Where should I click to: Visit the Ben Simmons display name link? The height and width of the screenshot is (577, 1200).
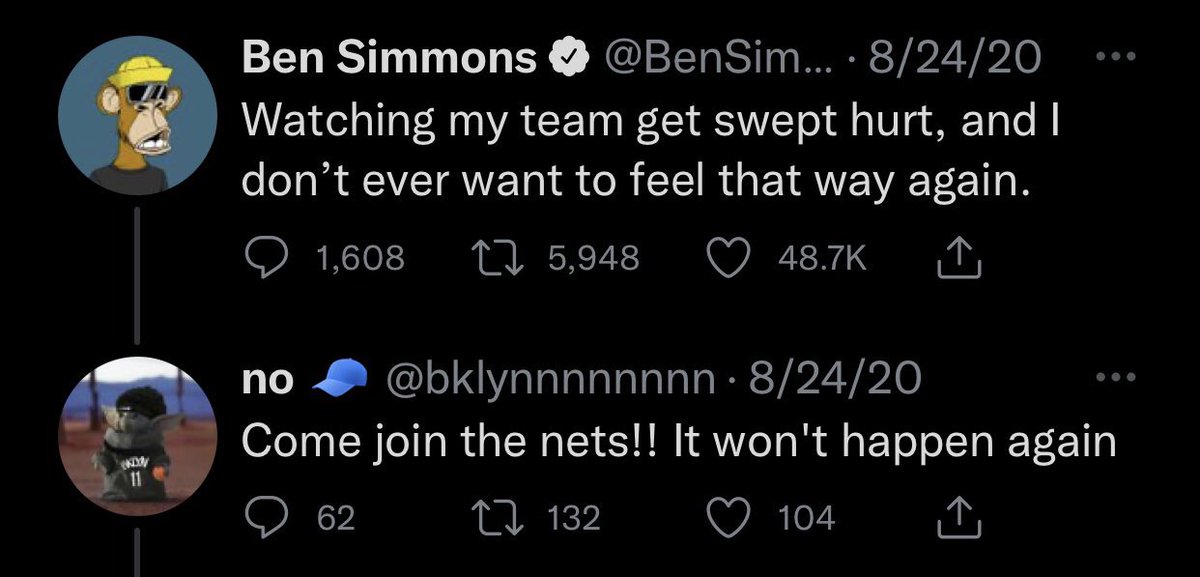(x=390, y=60)
